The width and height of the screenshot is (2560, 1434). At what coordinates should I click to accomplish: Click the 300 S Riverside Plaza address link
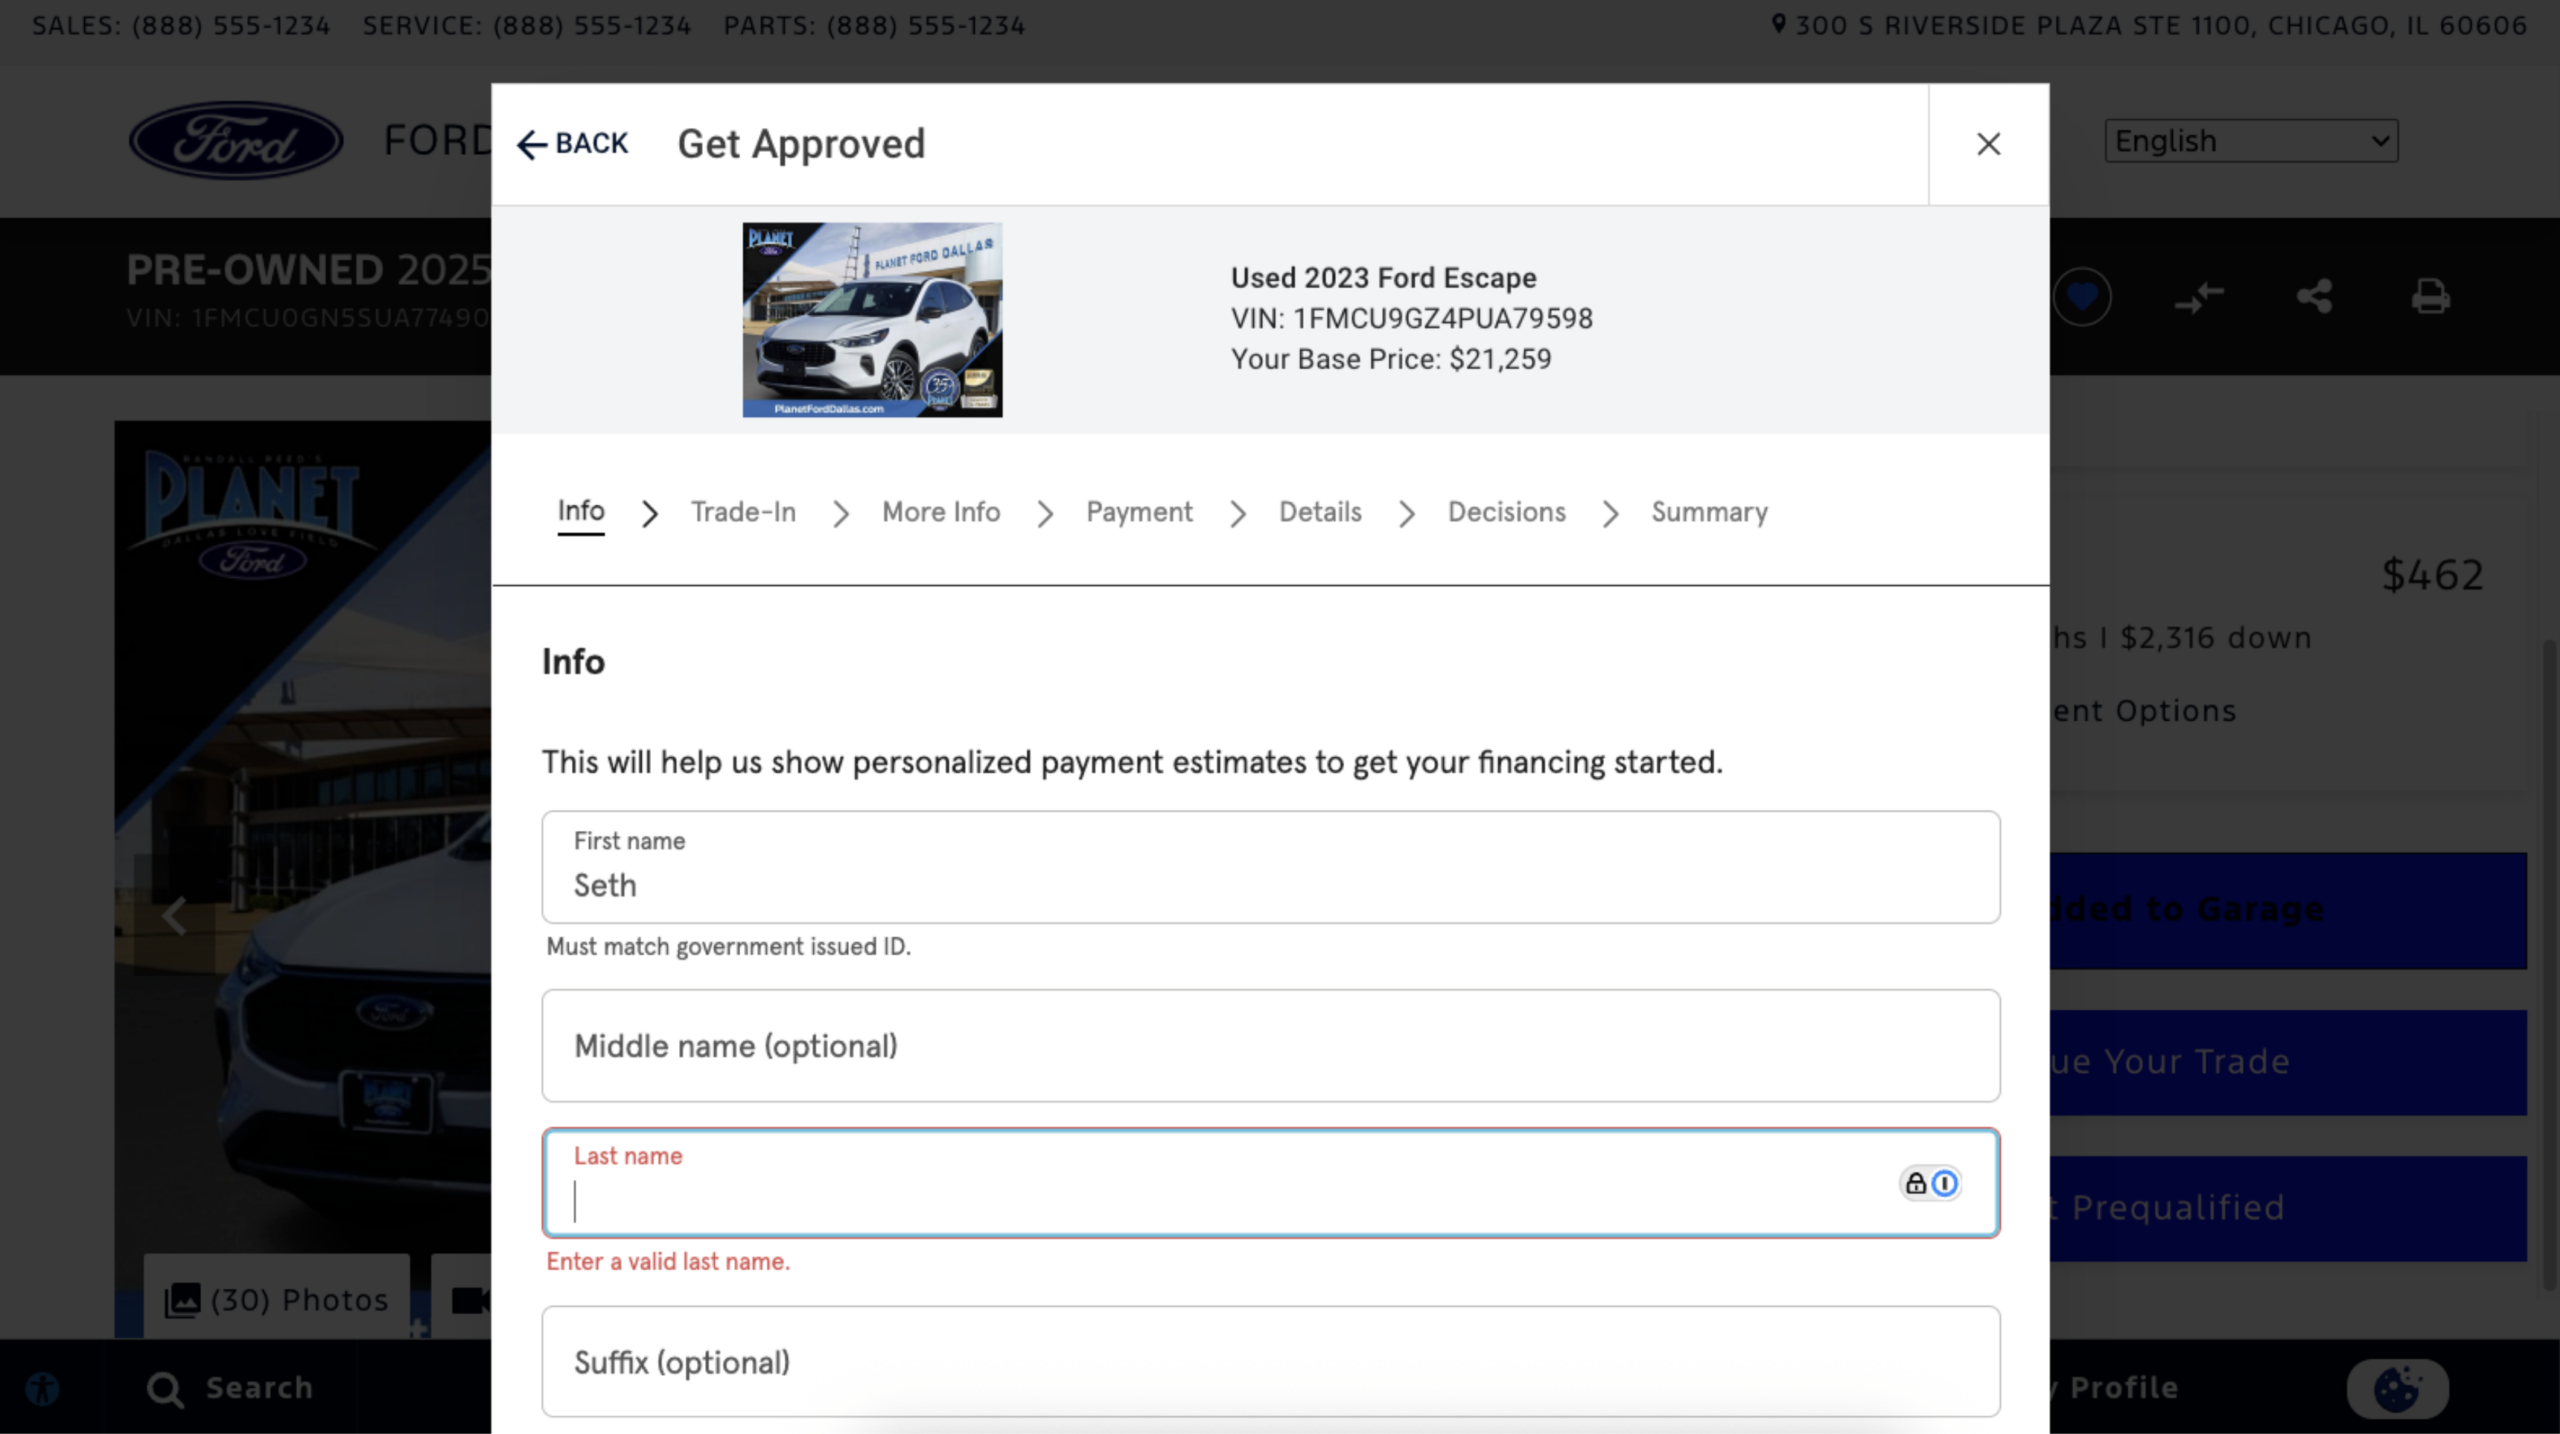pos(2150,26)
